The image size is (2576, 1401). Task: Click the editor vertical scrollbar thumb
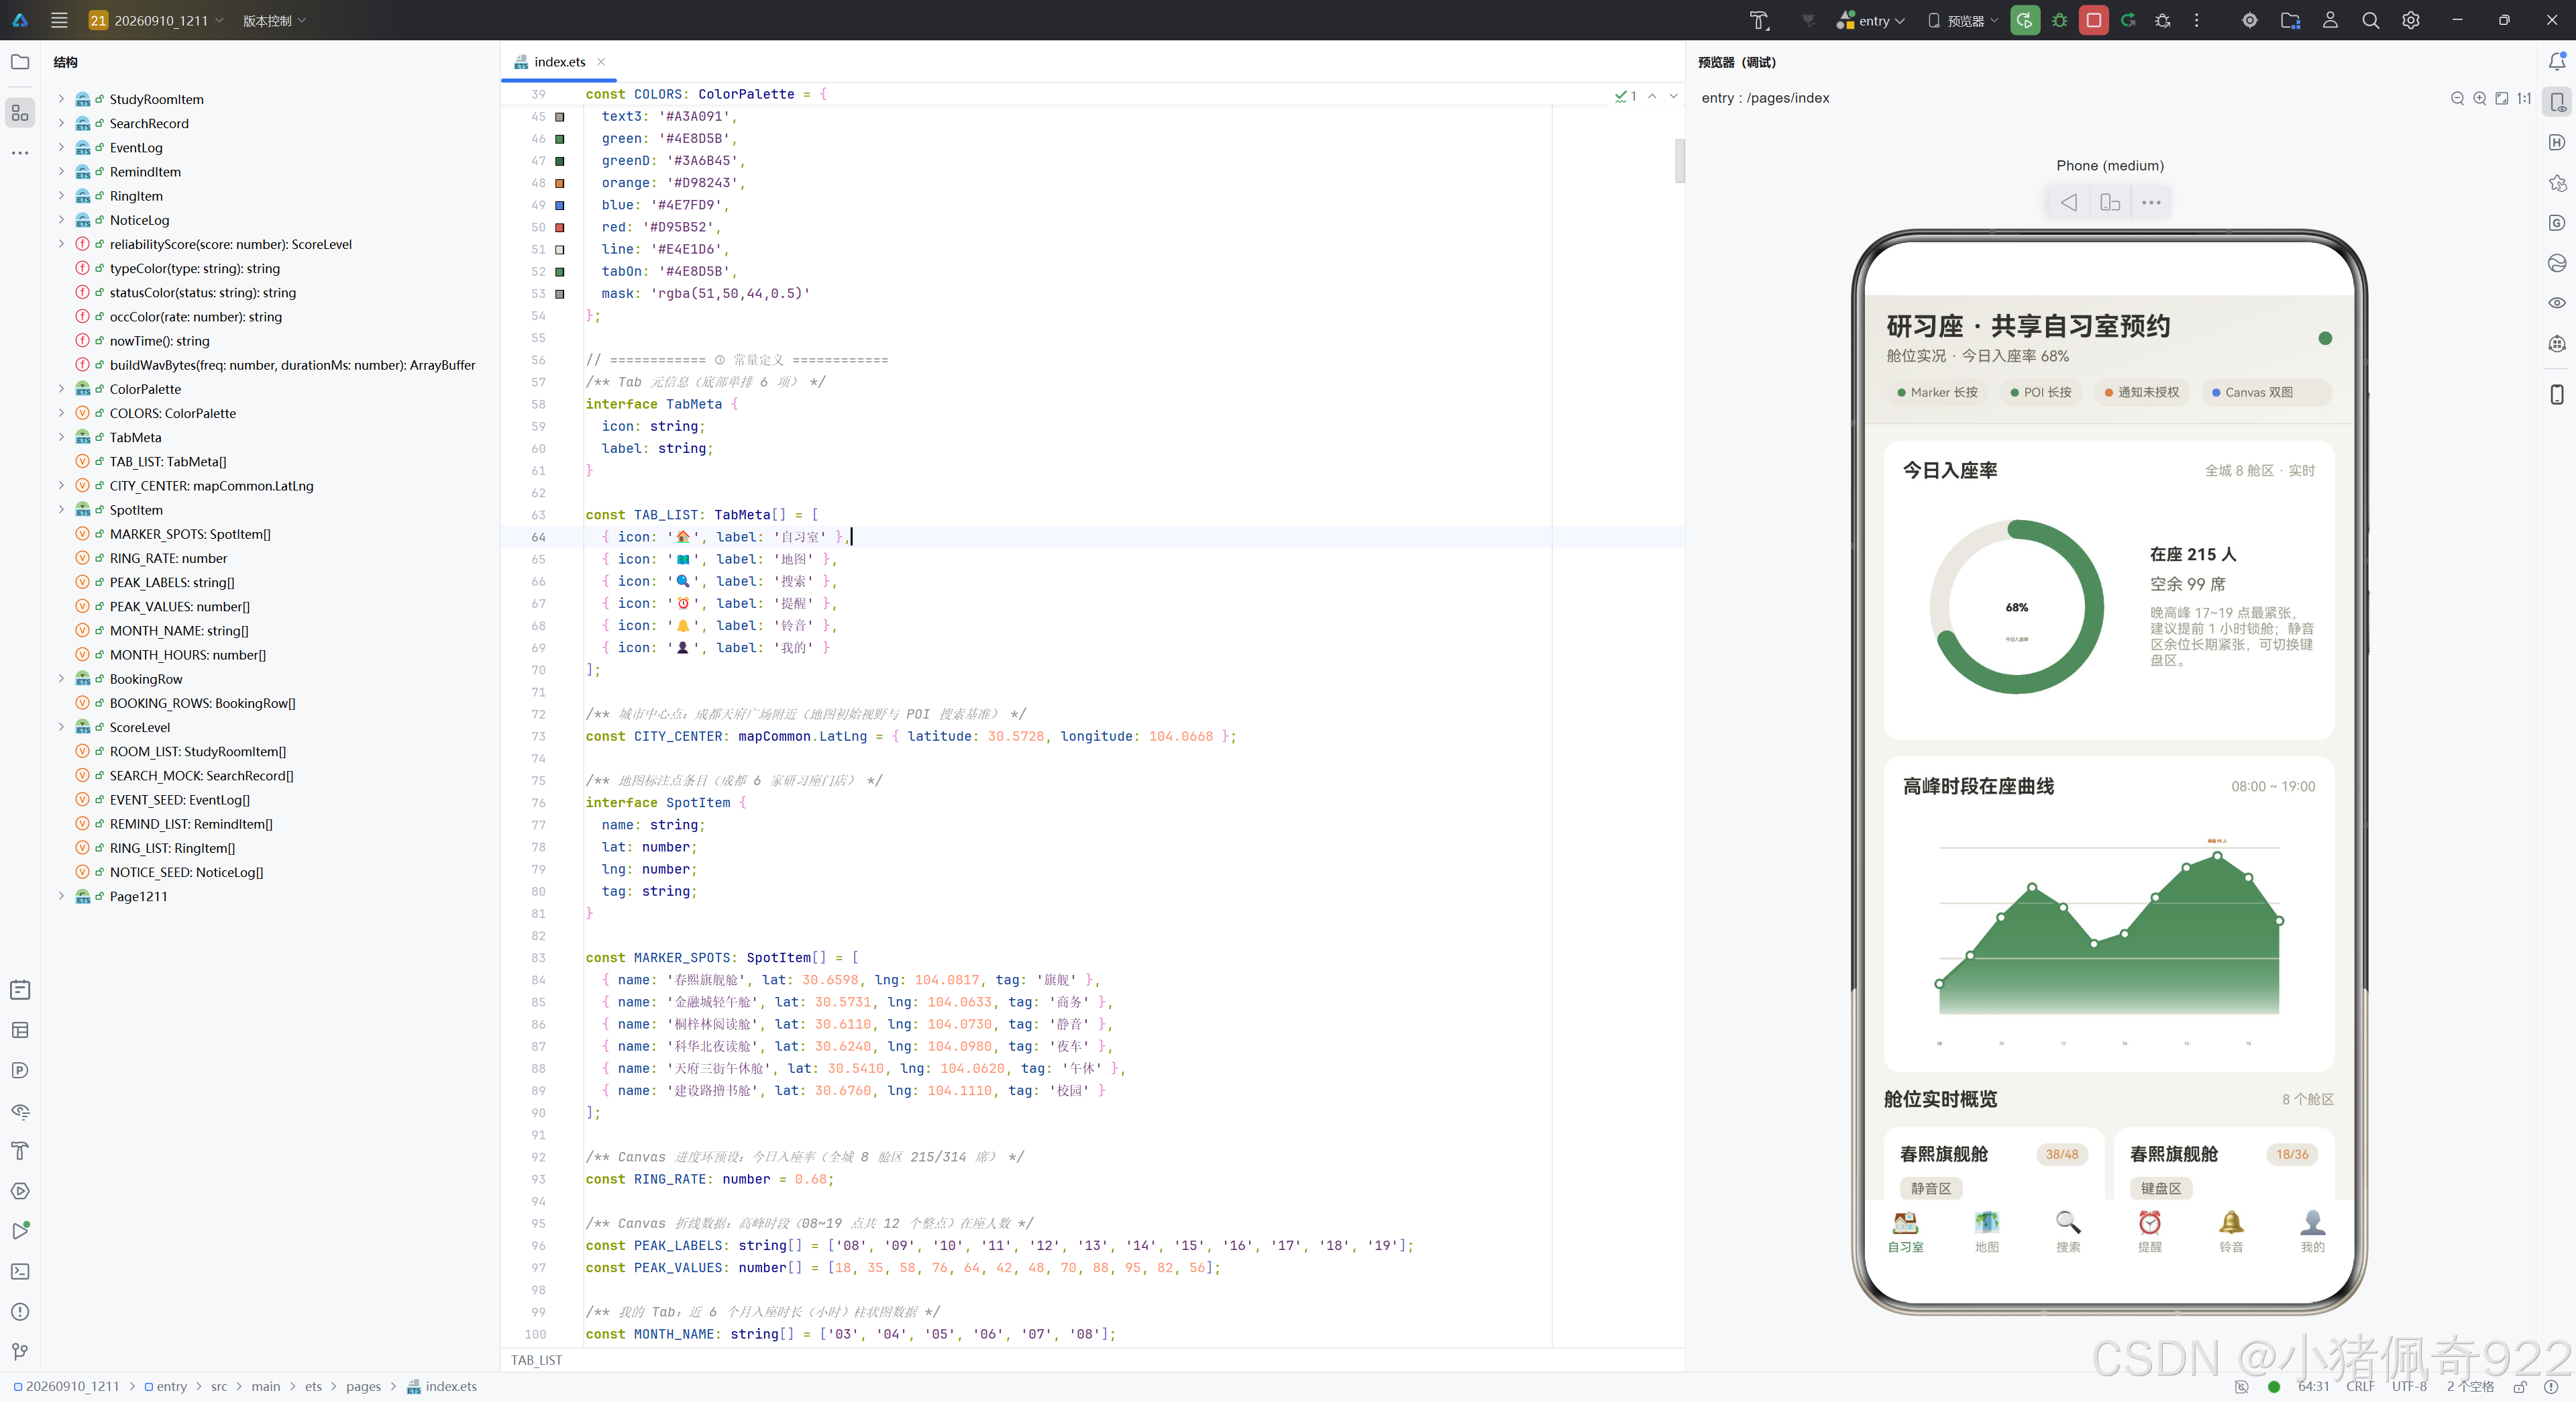point(1679,161)
